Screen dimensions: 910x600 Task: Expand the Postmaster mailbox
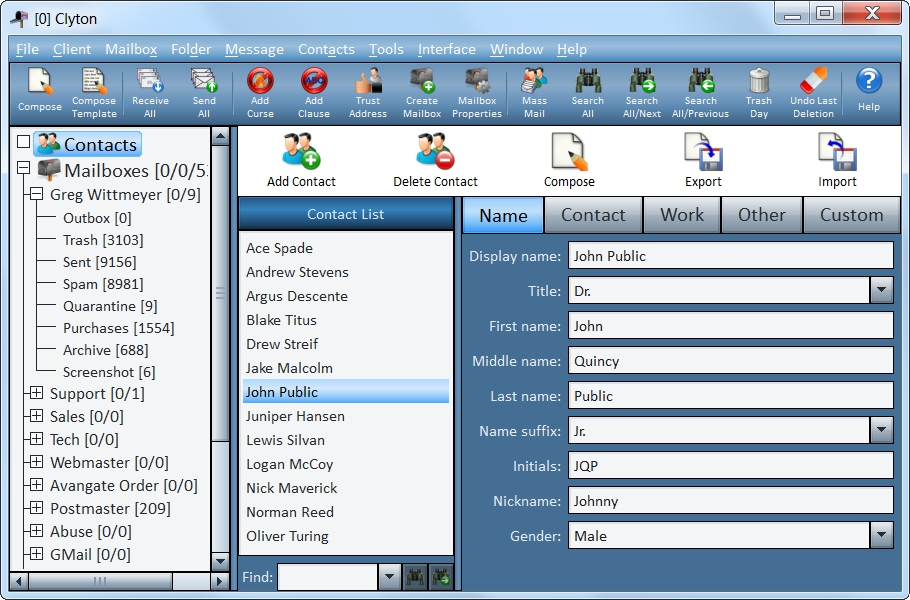point(37,508)
